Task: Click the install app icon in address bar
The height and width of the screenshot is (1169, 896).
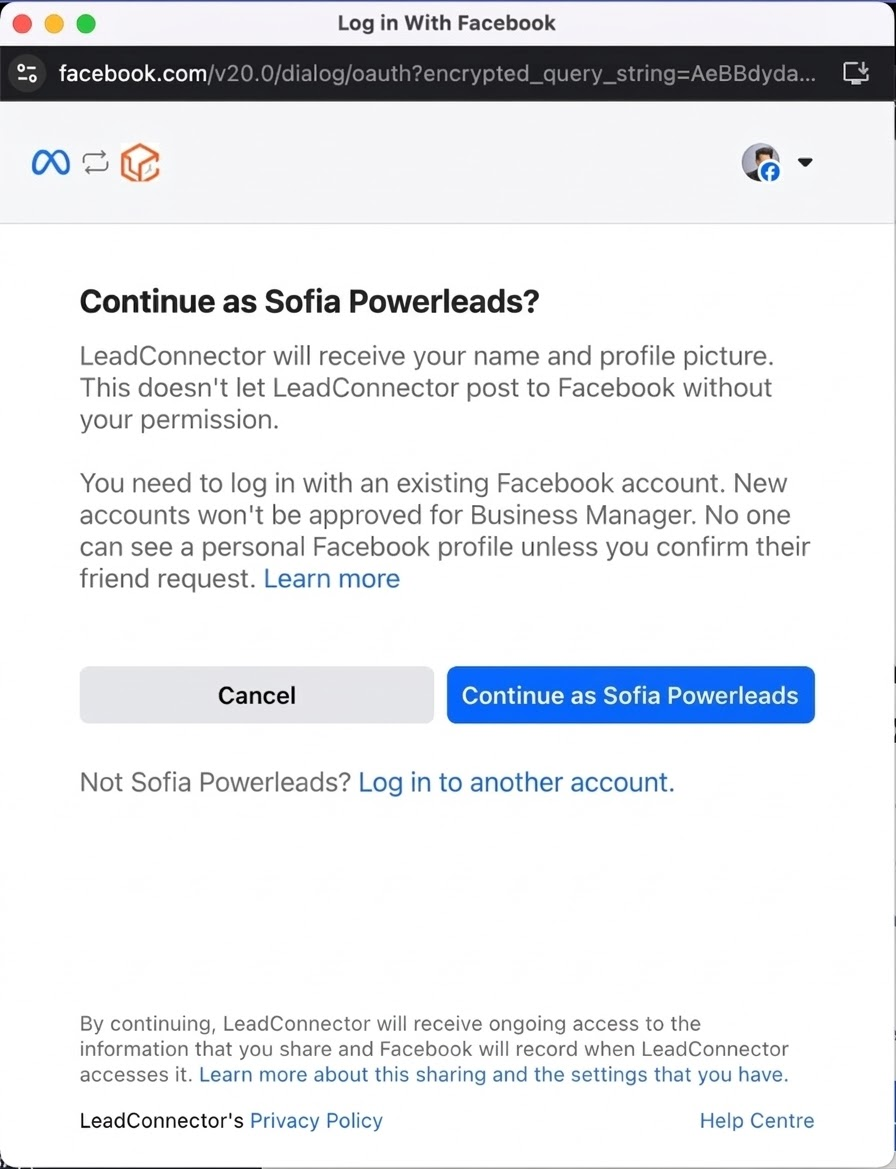Action: coord(856,73)
